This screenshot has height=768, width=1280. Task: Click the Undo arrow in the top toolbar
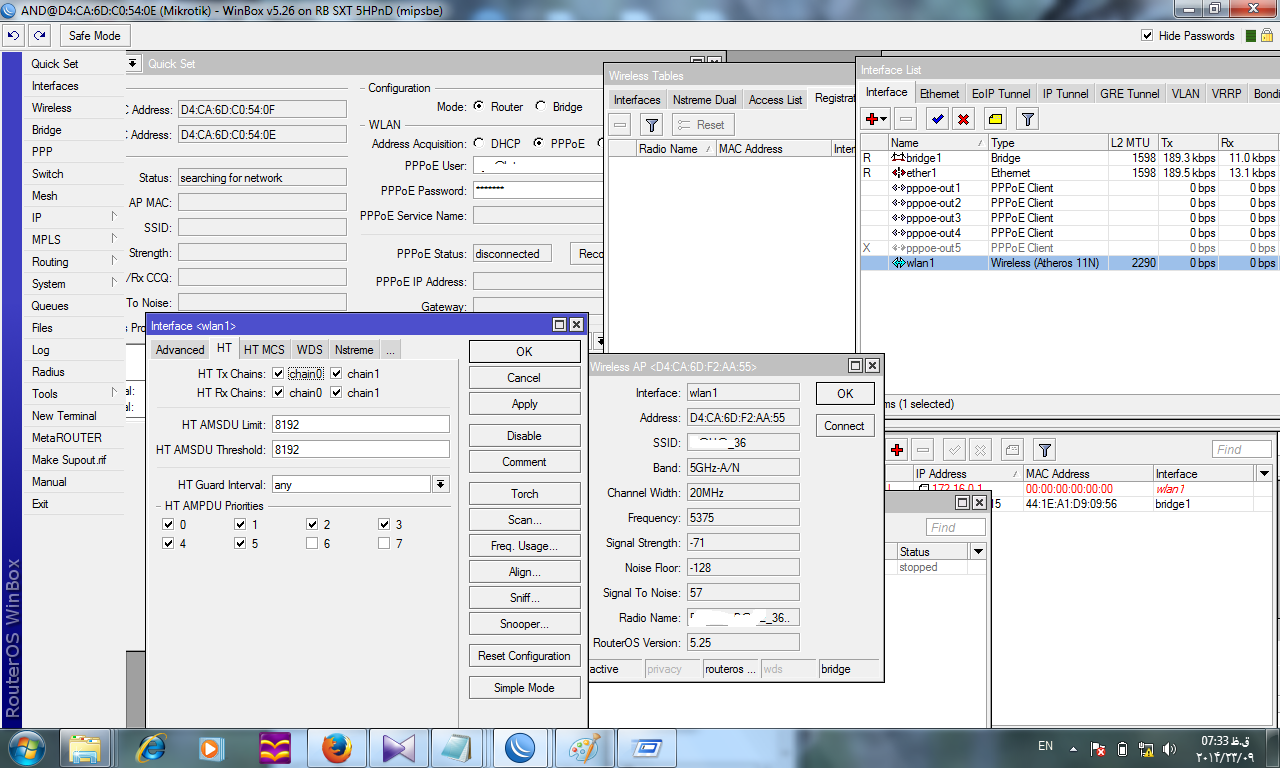[x=14, y=36]
